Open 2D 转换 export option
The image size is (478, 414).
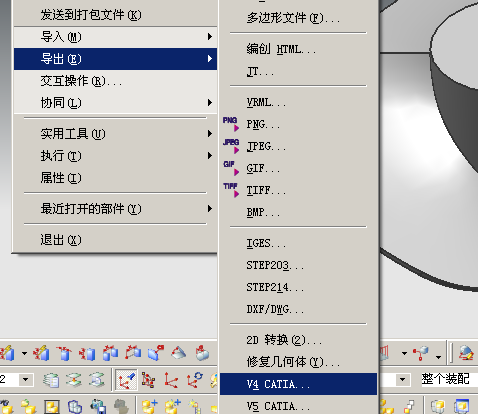tap(298, 340)
